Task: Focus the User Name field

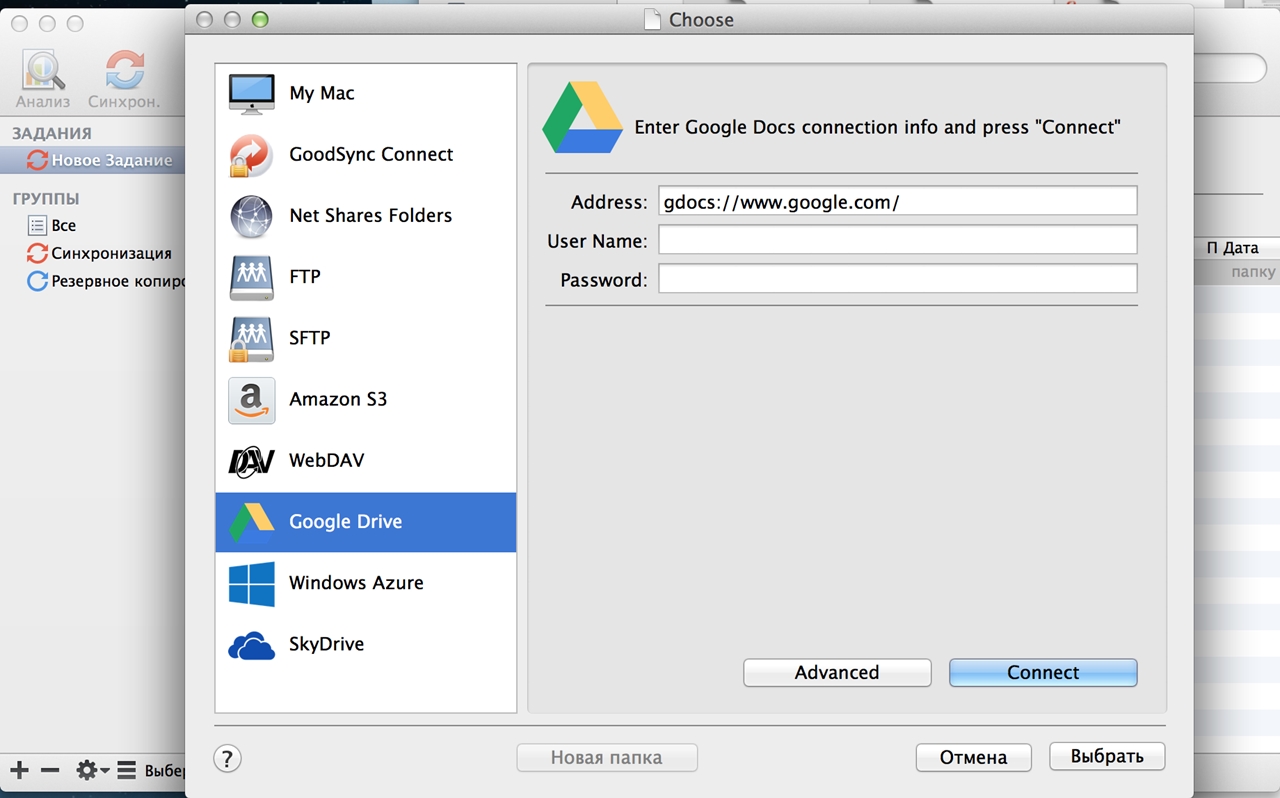Action: click(x=897, y=240)
